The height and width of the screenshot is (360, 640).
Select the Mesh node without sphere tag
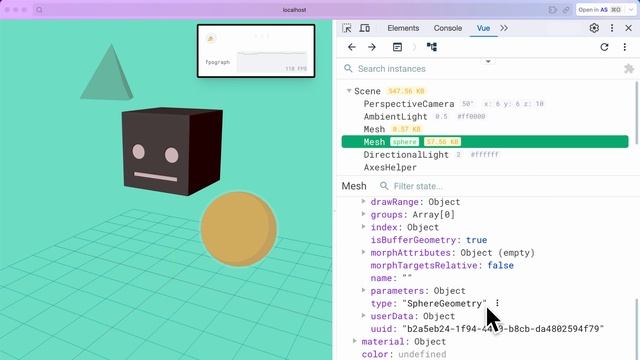[374, 129]
